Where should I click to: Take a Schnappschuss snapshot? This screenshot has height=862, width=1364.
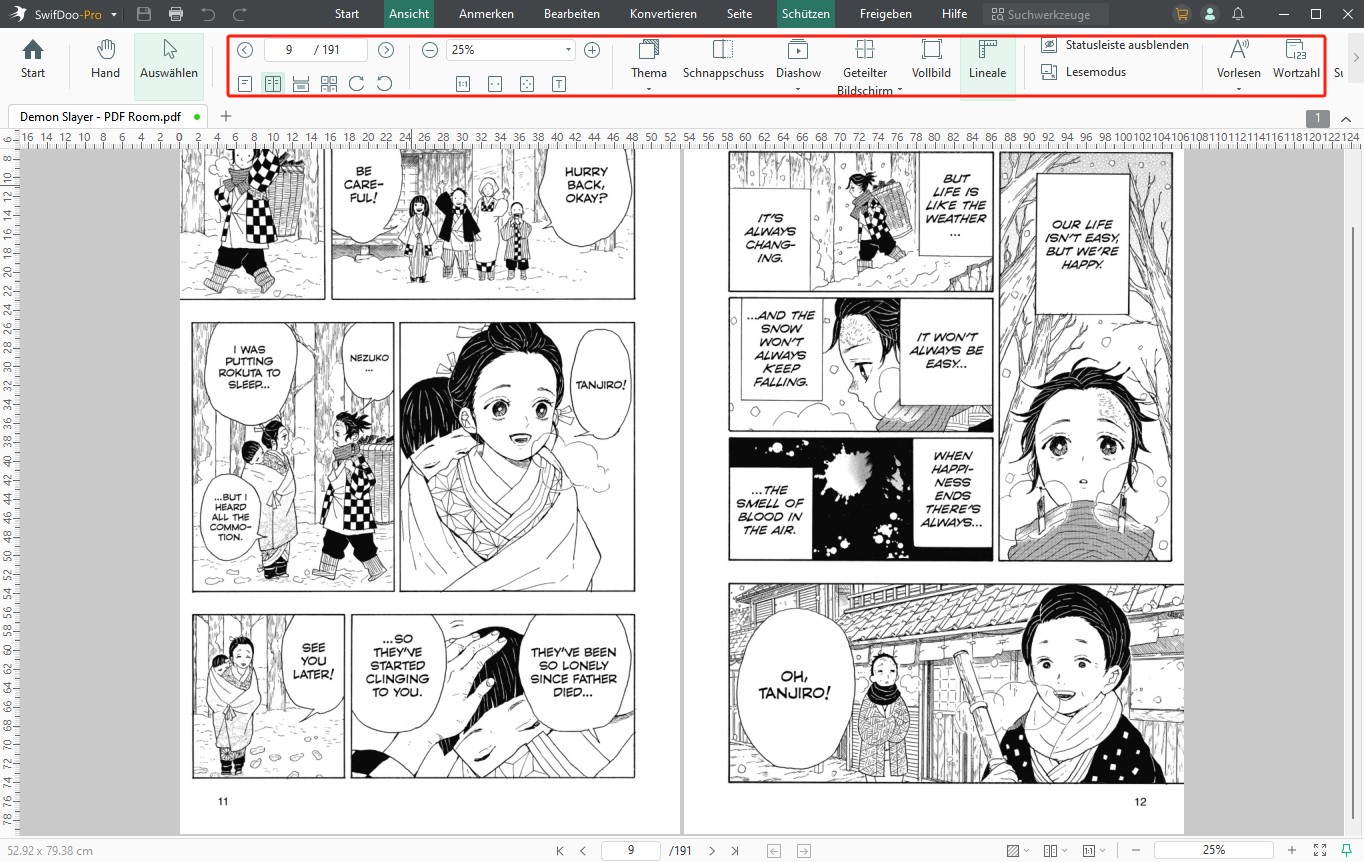723,59
